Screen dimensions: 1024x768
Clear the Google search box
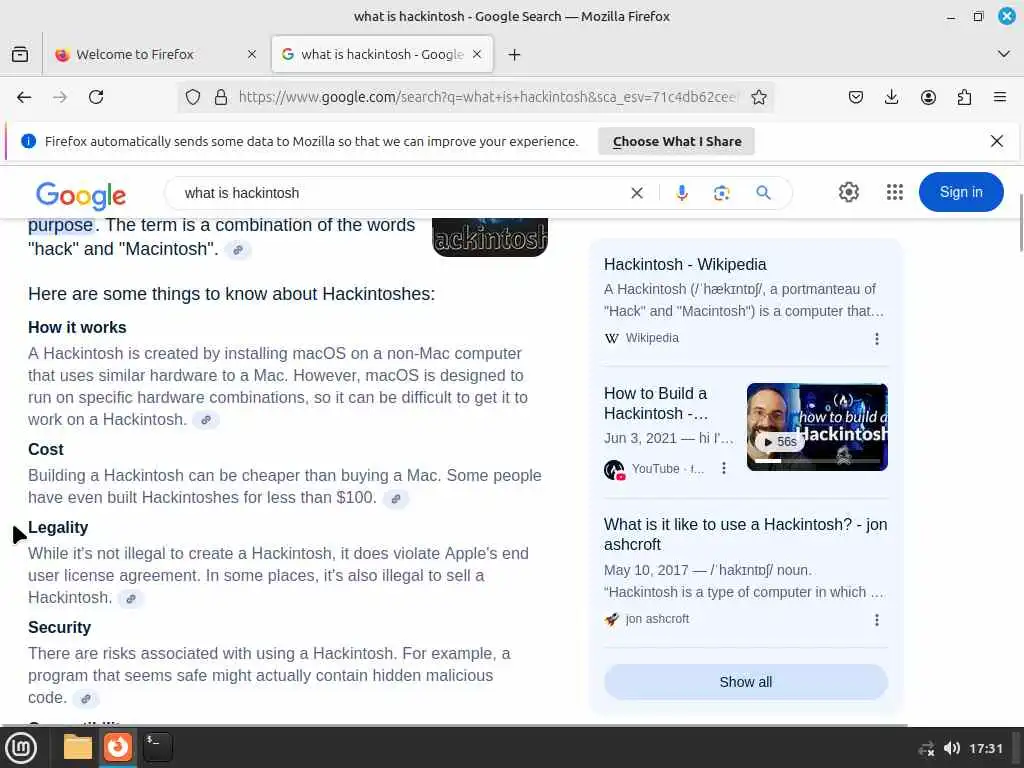637,193
